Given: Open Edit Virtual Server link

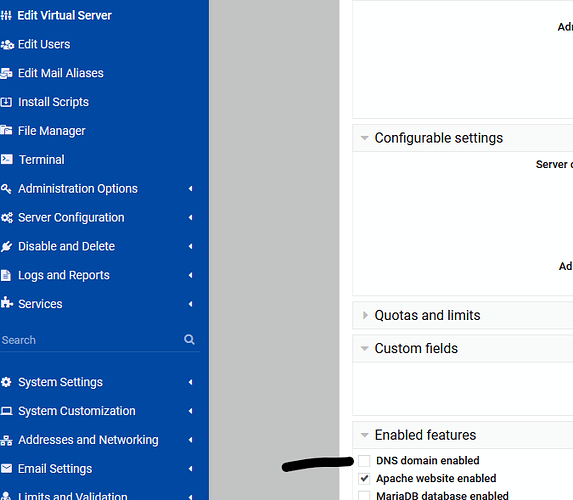Looking at the screenshot, I should [x=64, y=15].
